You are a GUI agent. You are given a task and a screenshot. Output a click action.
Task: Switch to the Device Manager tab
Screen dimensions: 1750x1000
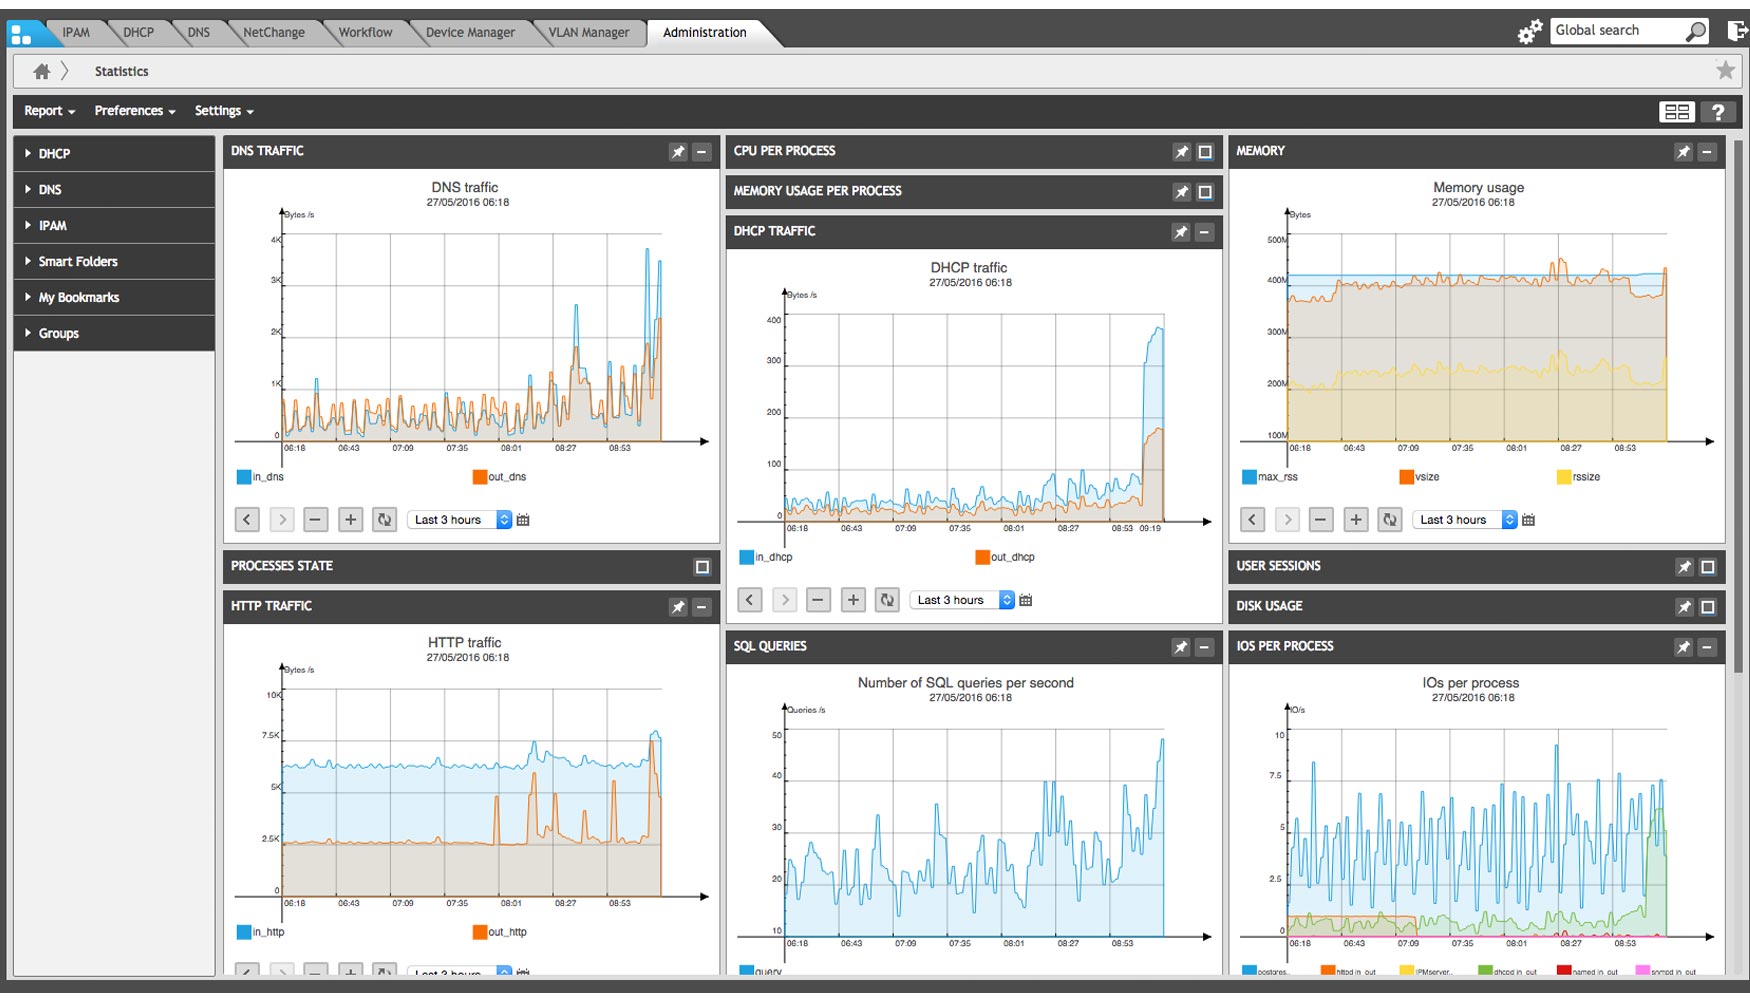pyautogui.click(x=470, y=32)
